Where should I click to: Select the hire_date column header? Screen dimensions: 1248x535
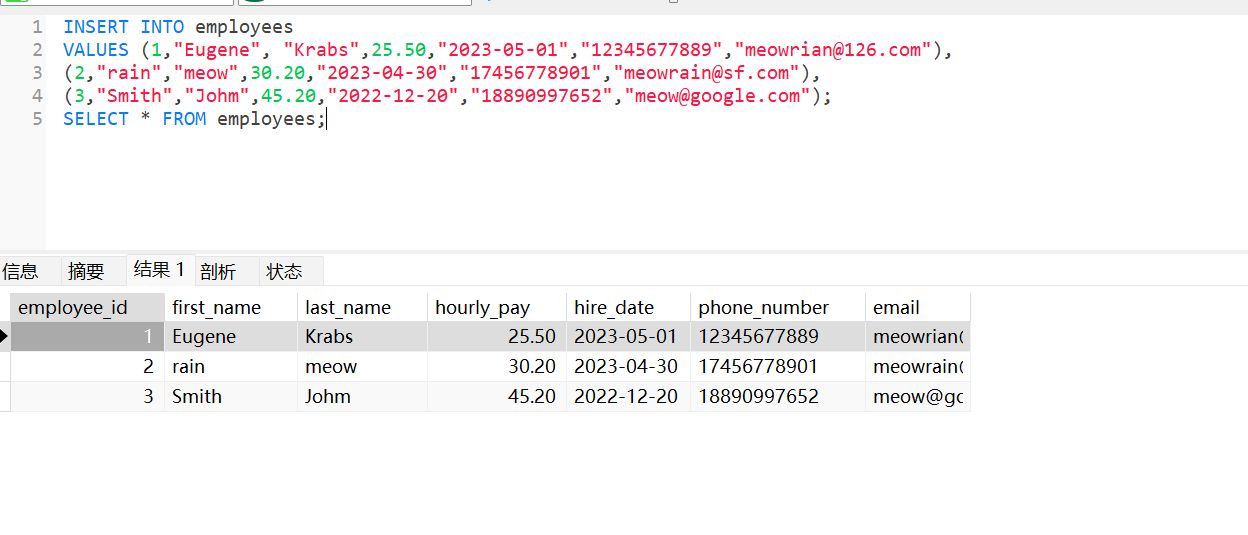614,307
